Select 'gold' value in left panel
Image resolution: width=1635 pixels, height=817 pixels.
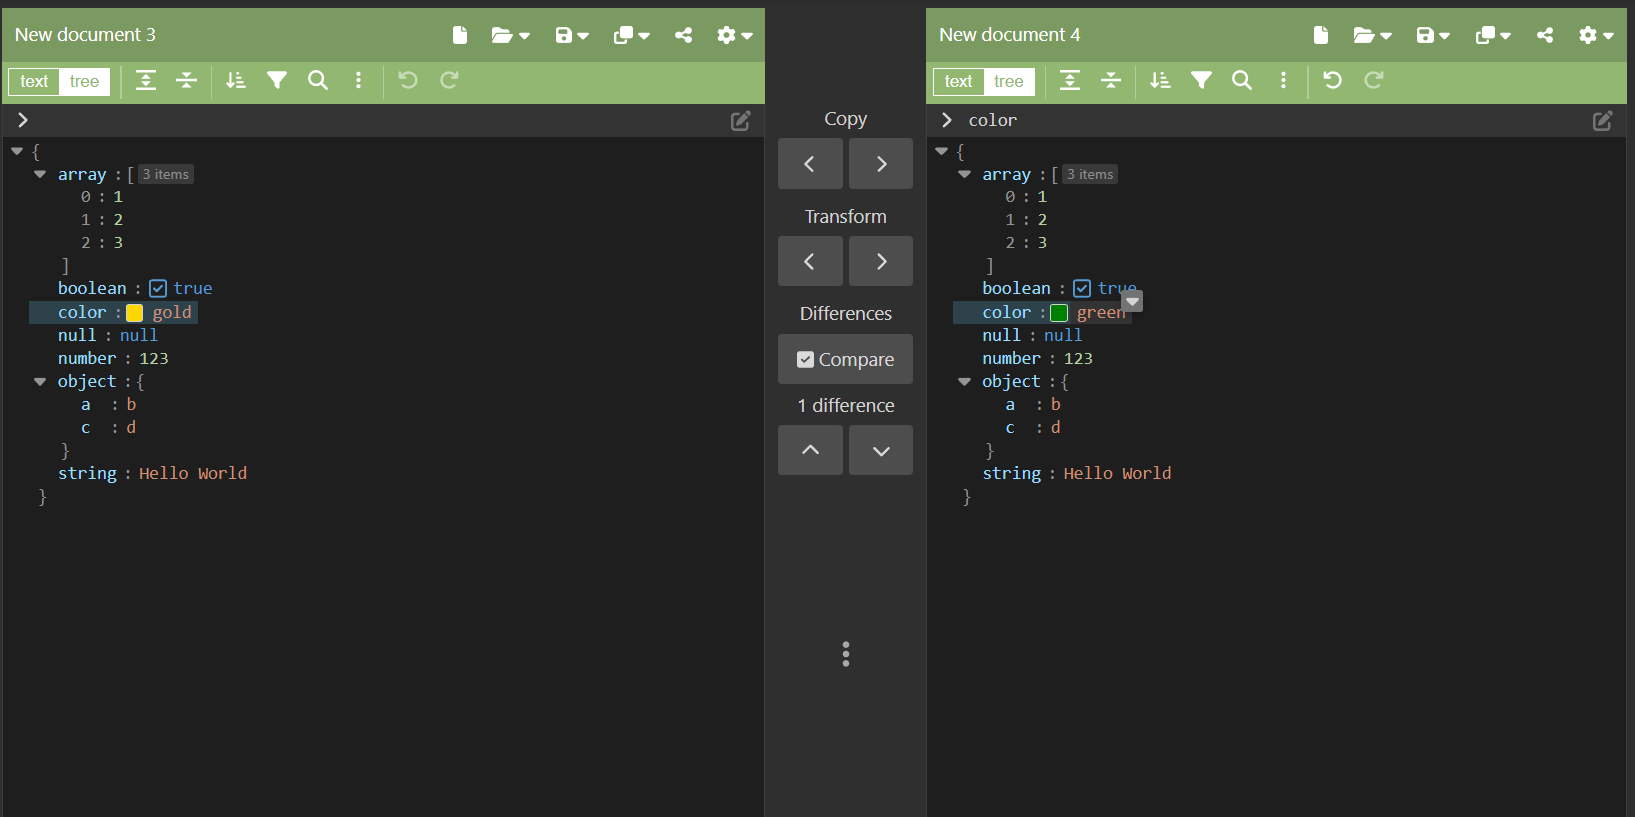(x=172, y=313)
